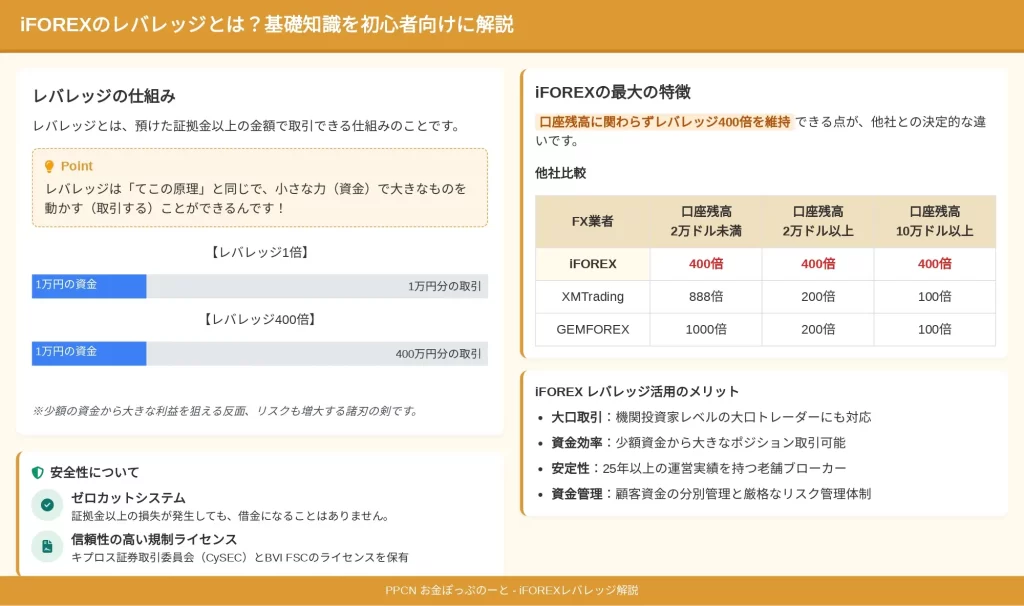Click the iFOREXの最大の特徴 heading
The height and width of the screenshot is (606, 1024).
(x=613, y=92)
